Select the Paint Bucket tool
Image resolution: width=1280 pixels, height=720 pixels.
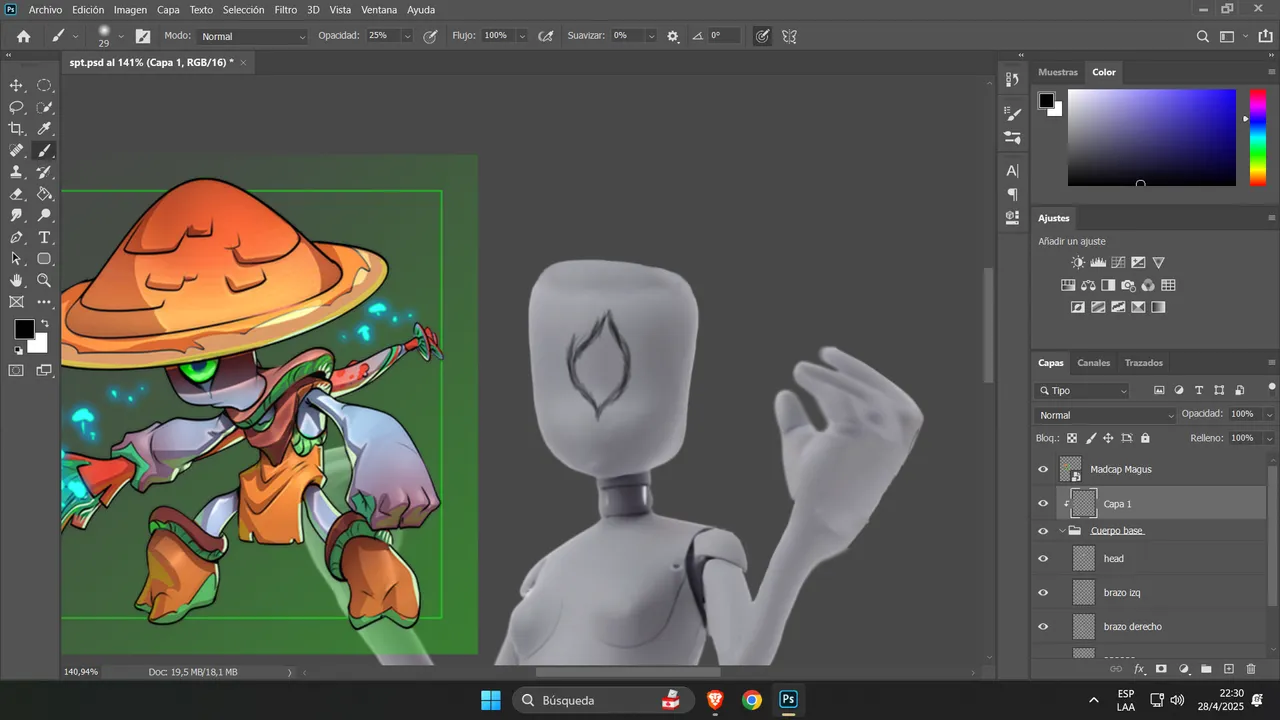45,194
